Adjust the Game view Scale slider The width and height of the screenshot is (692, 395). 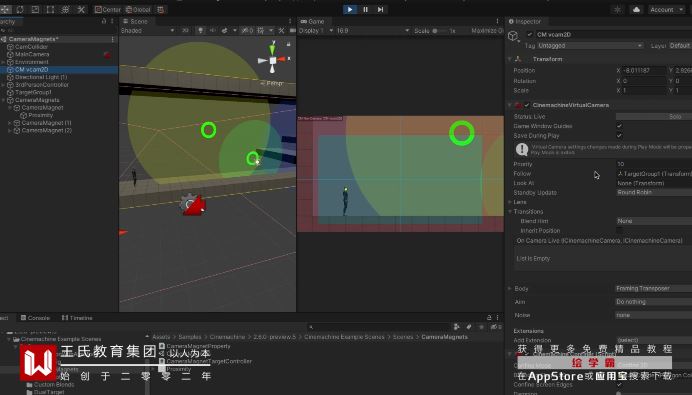coord(440,30)
